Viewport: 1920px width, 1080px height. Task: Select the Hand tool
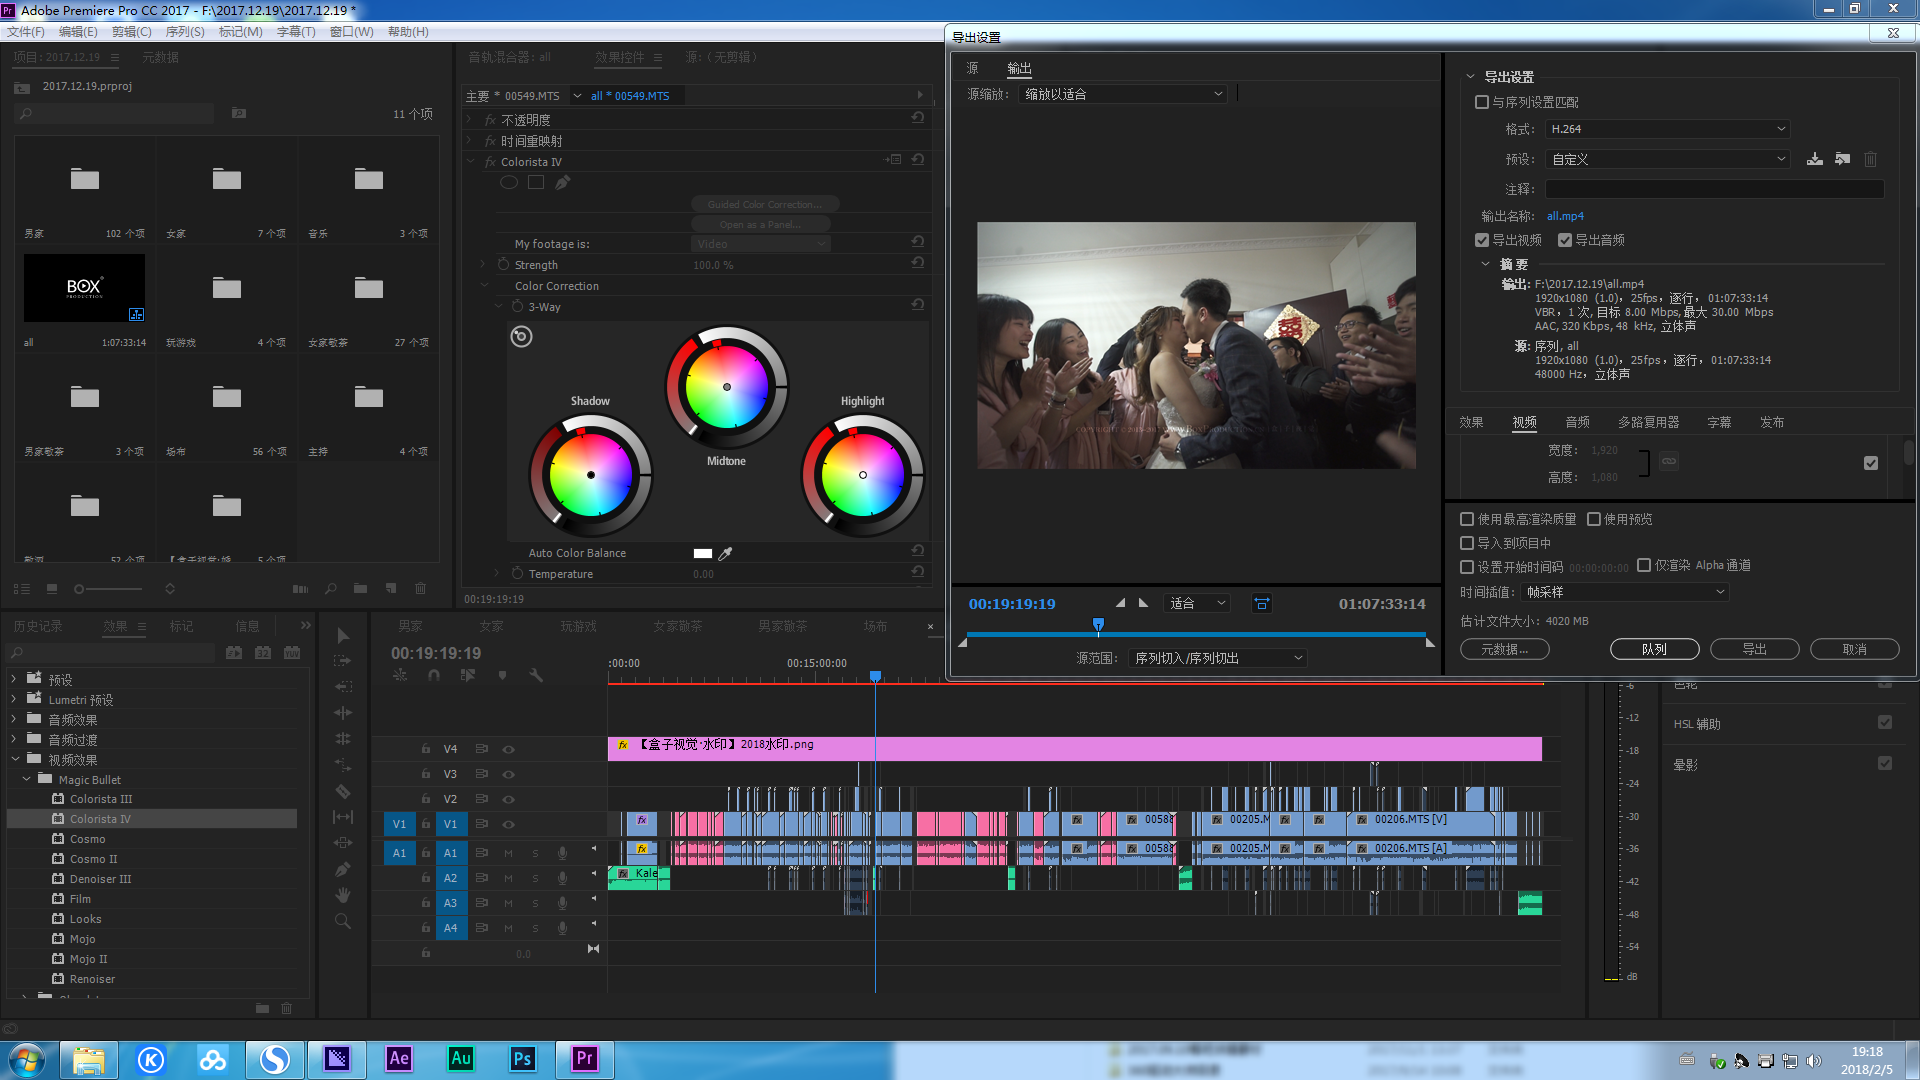coord(343,895)
